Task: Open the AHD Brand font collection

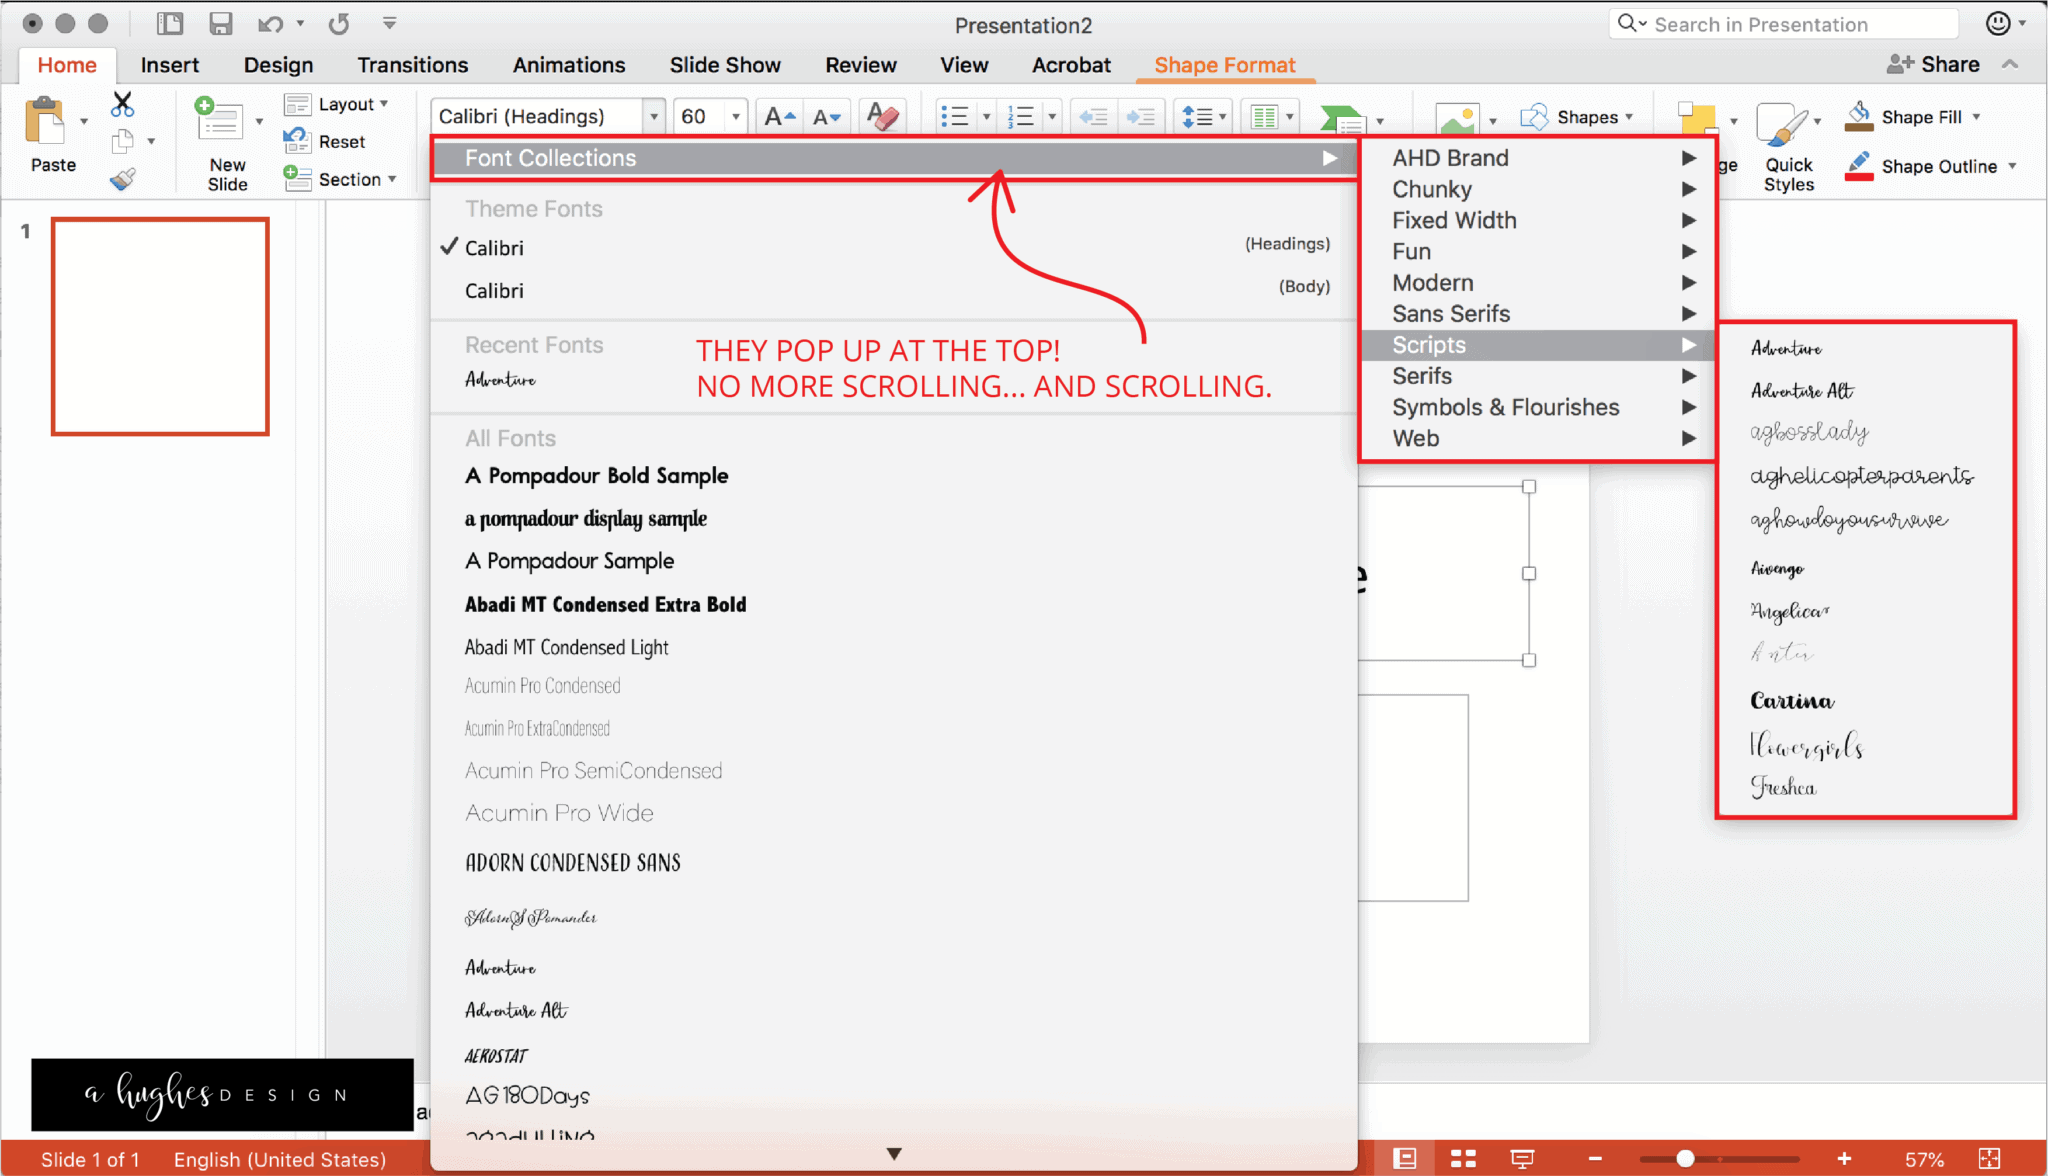Action: coord(1538,158)
